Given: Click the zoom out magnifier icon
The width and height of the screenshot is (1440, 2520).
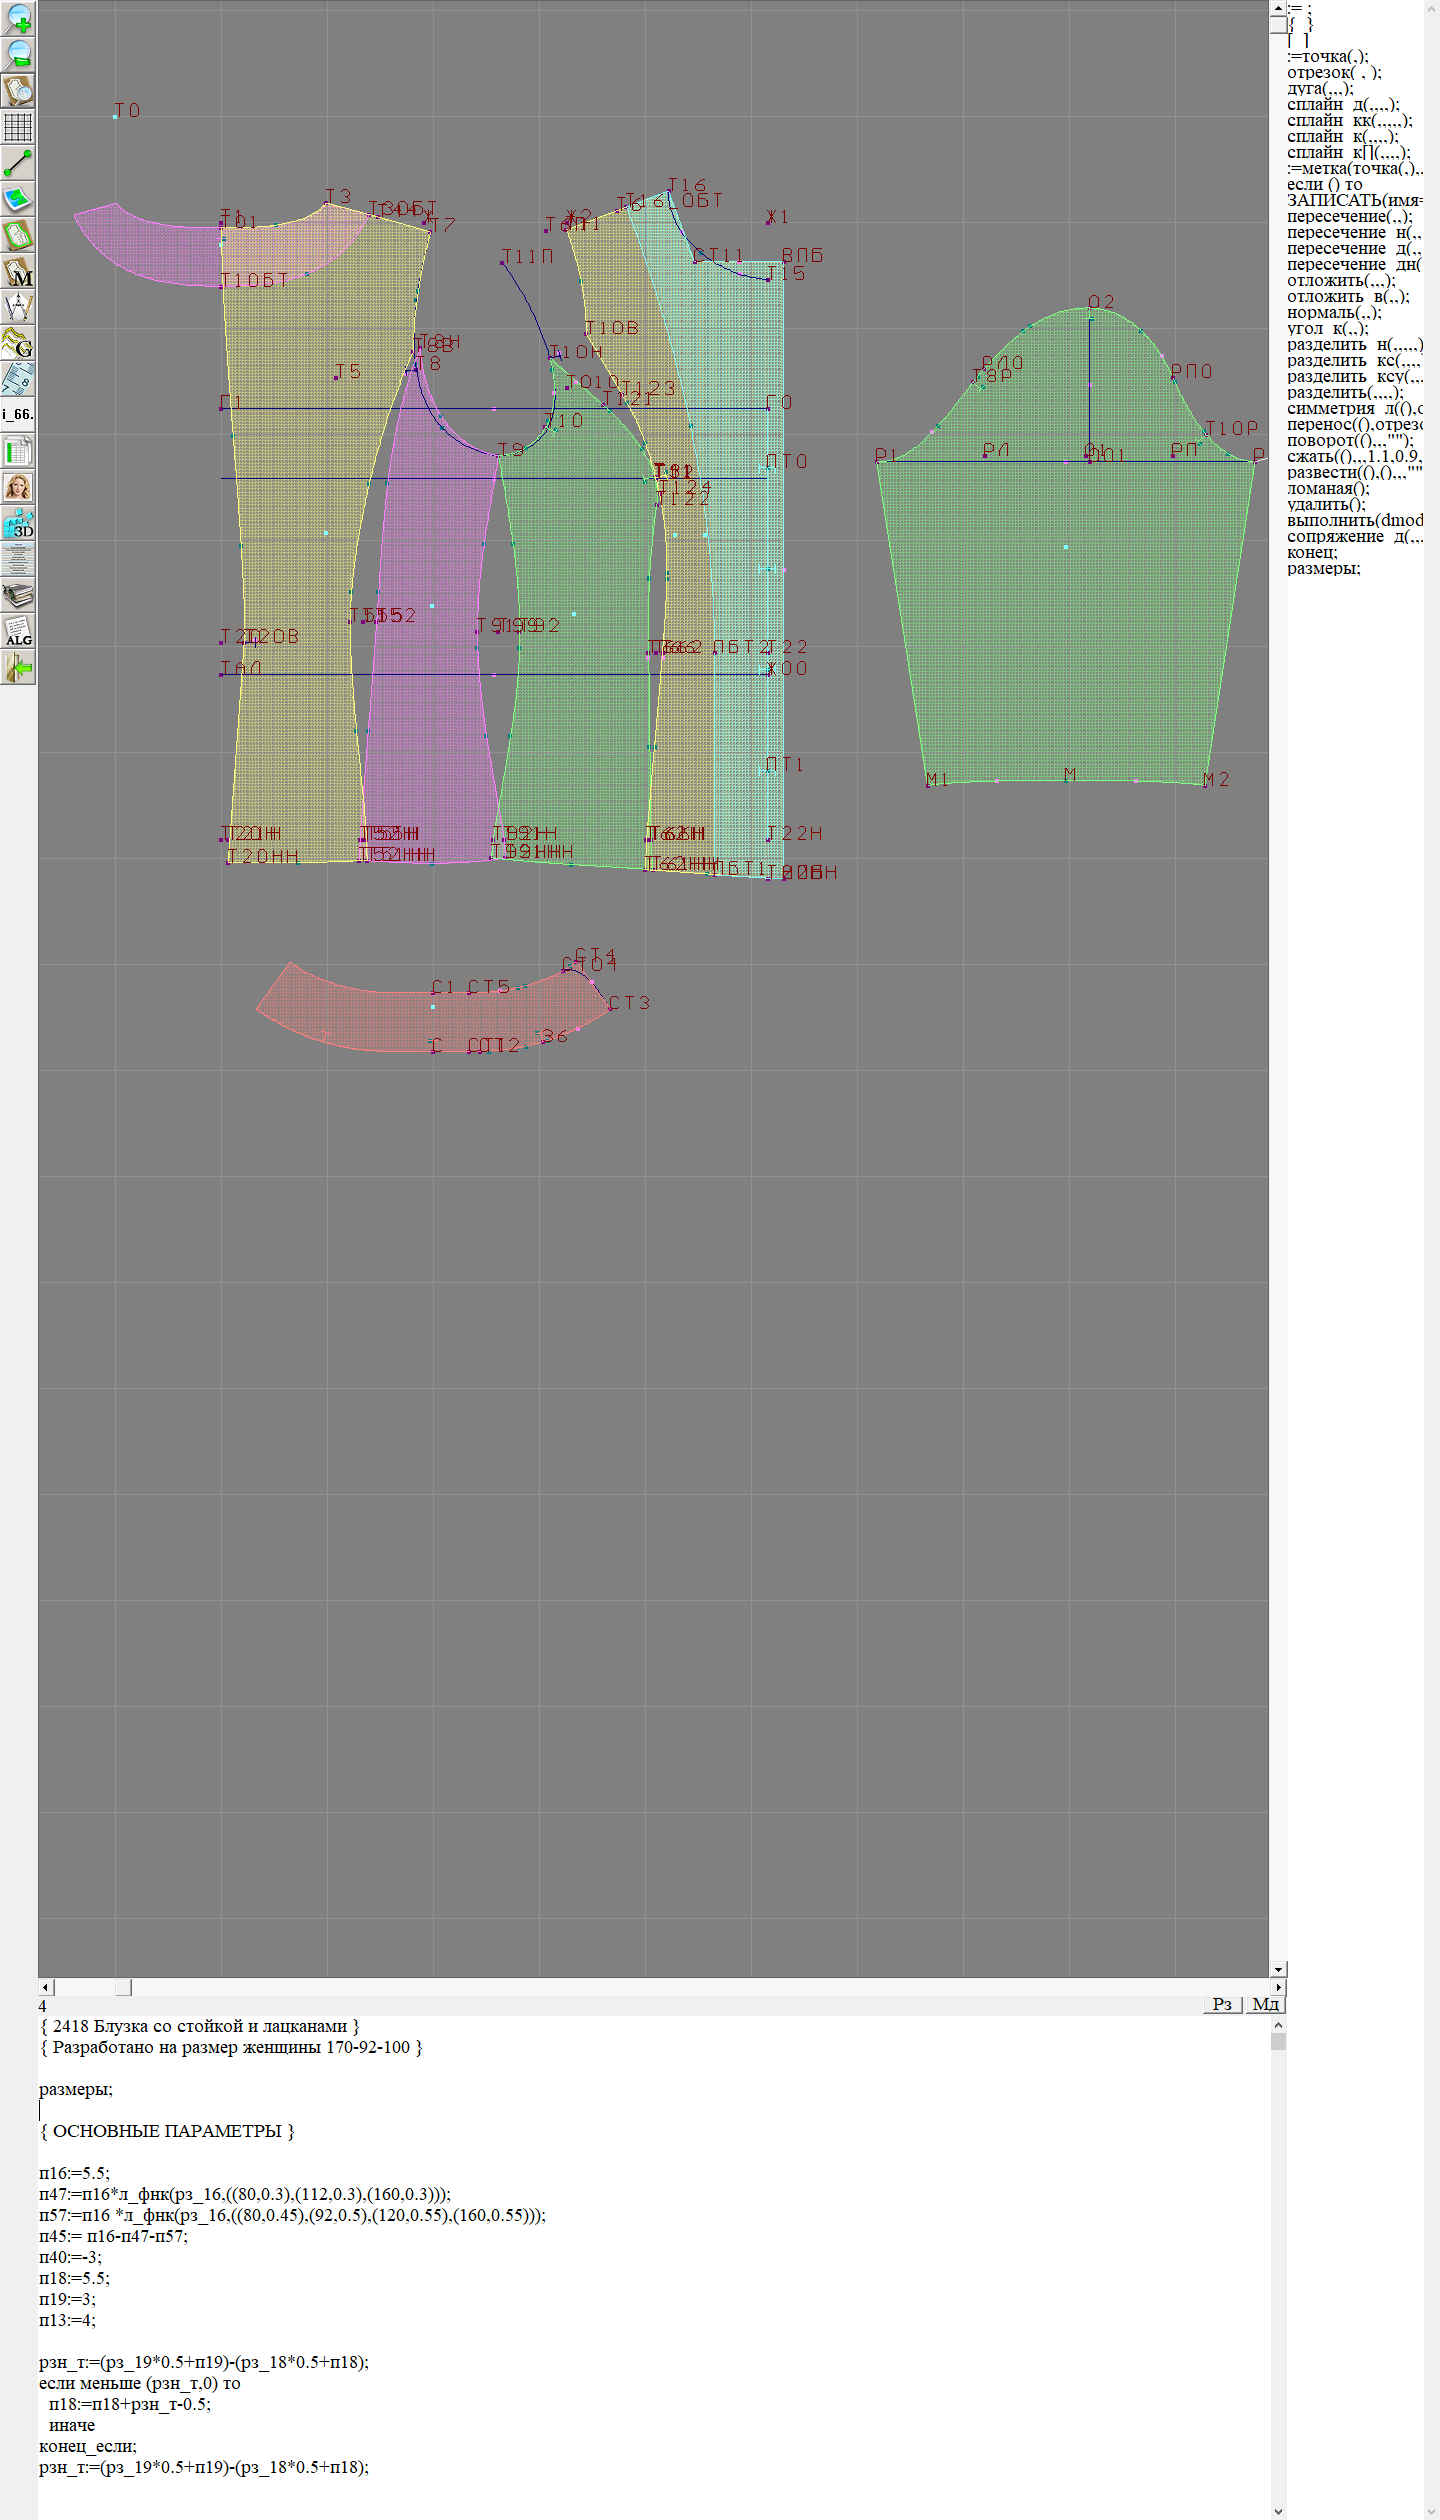Looking at the screenshot, I should pyautogui.click(x=18, y=54).
